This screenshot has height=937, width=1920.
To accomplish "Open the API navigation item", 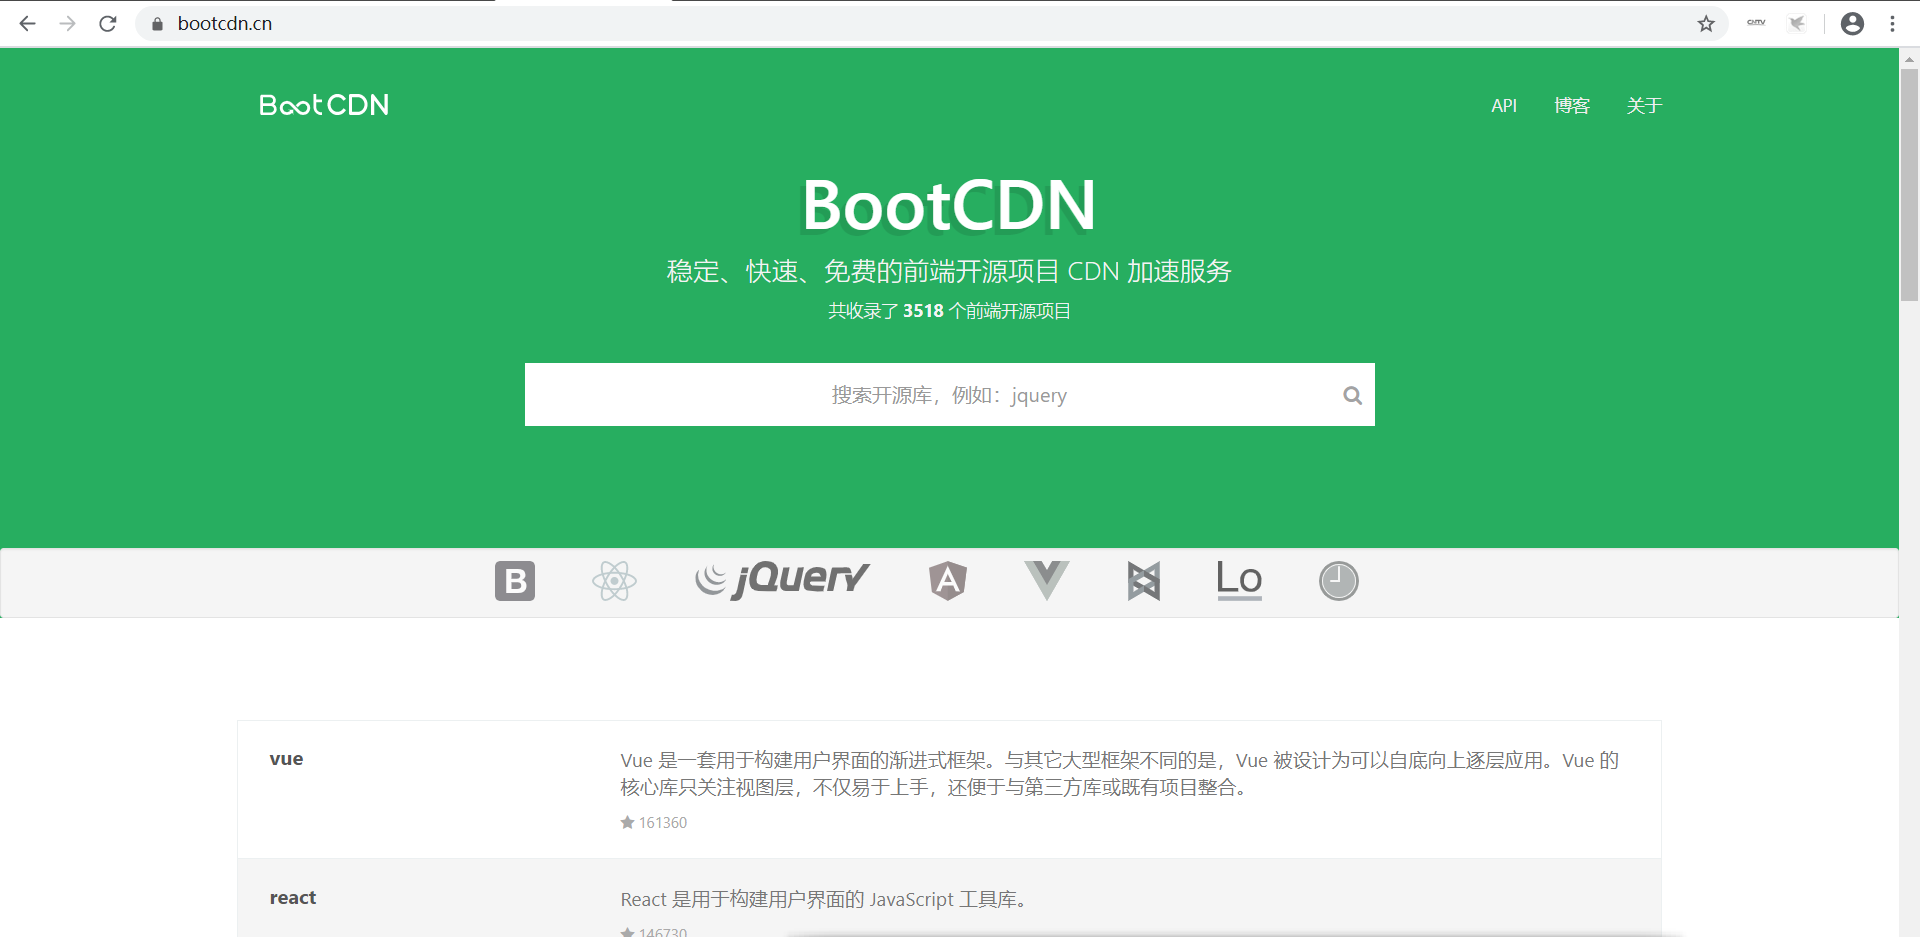I will 1503,105.
